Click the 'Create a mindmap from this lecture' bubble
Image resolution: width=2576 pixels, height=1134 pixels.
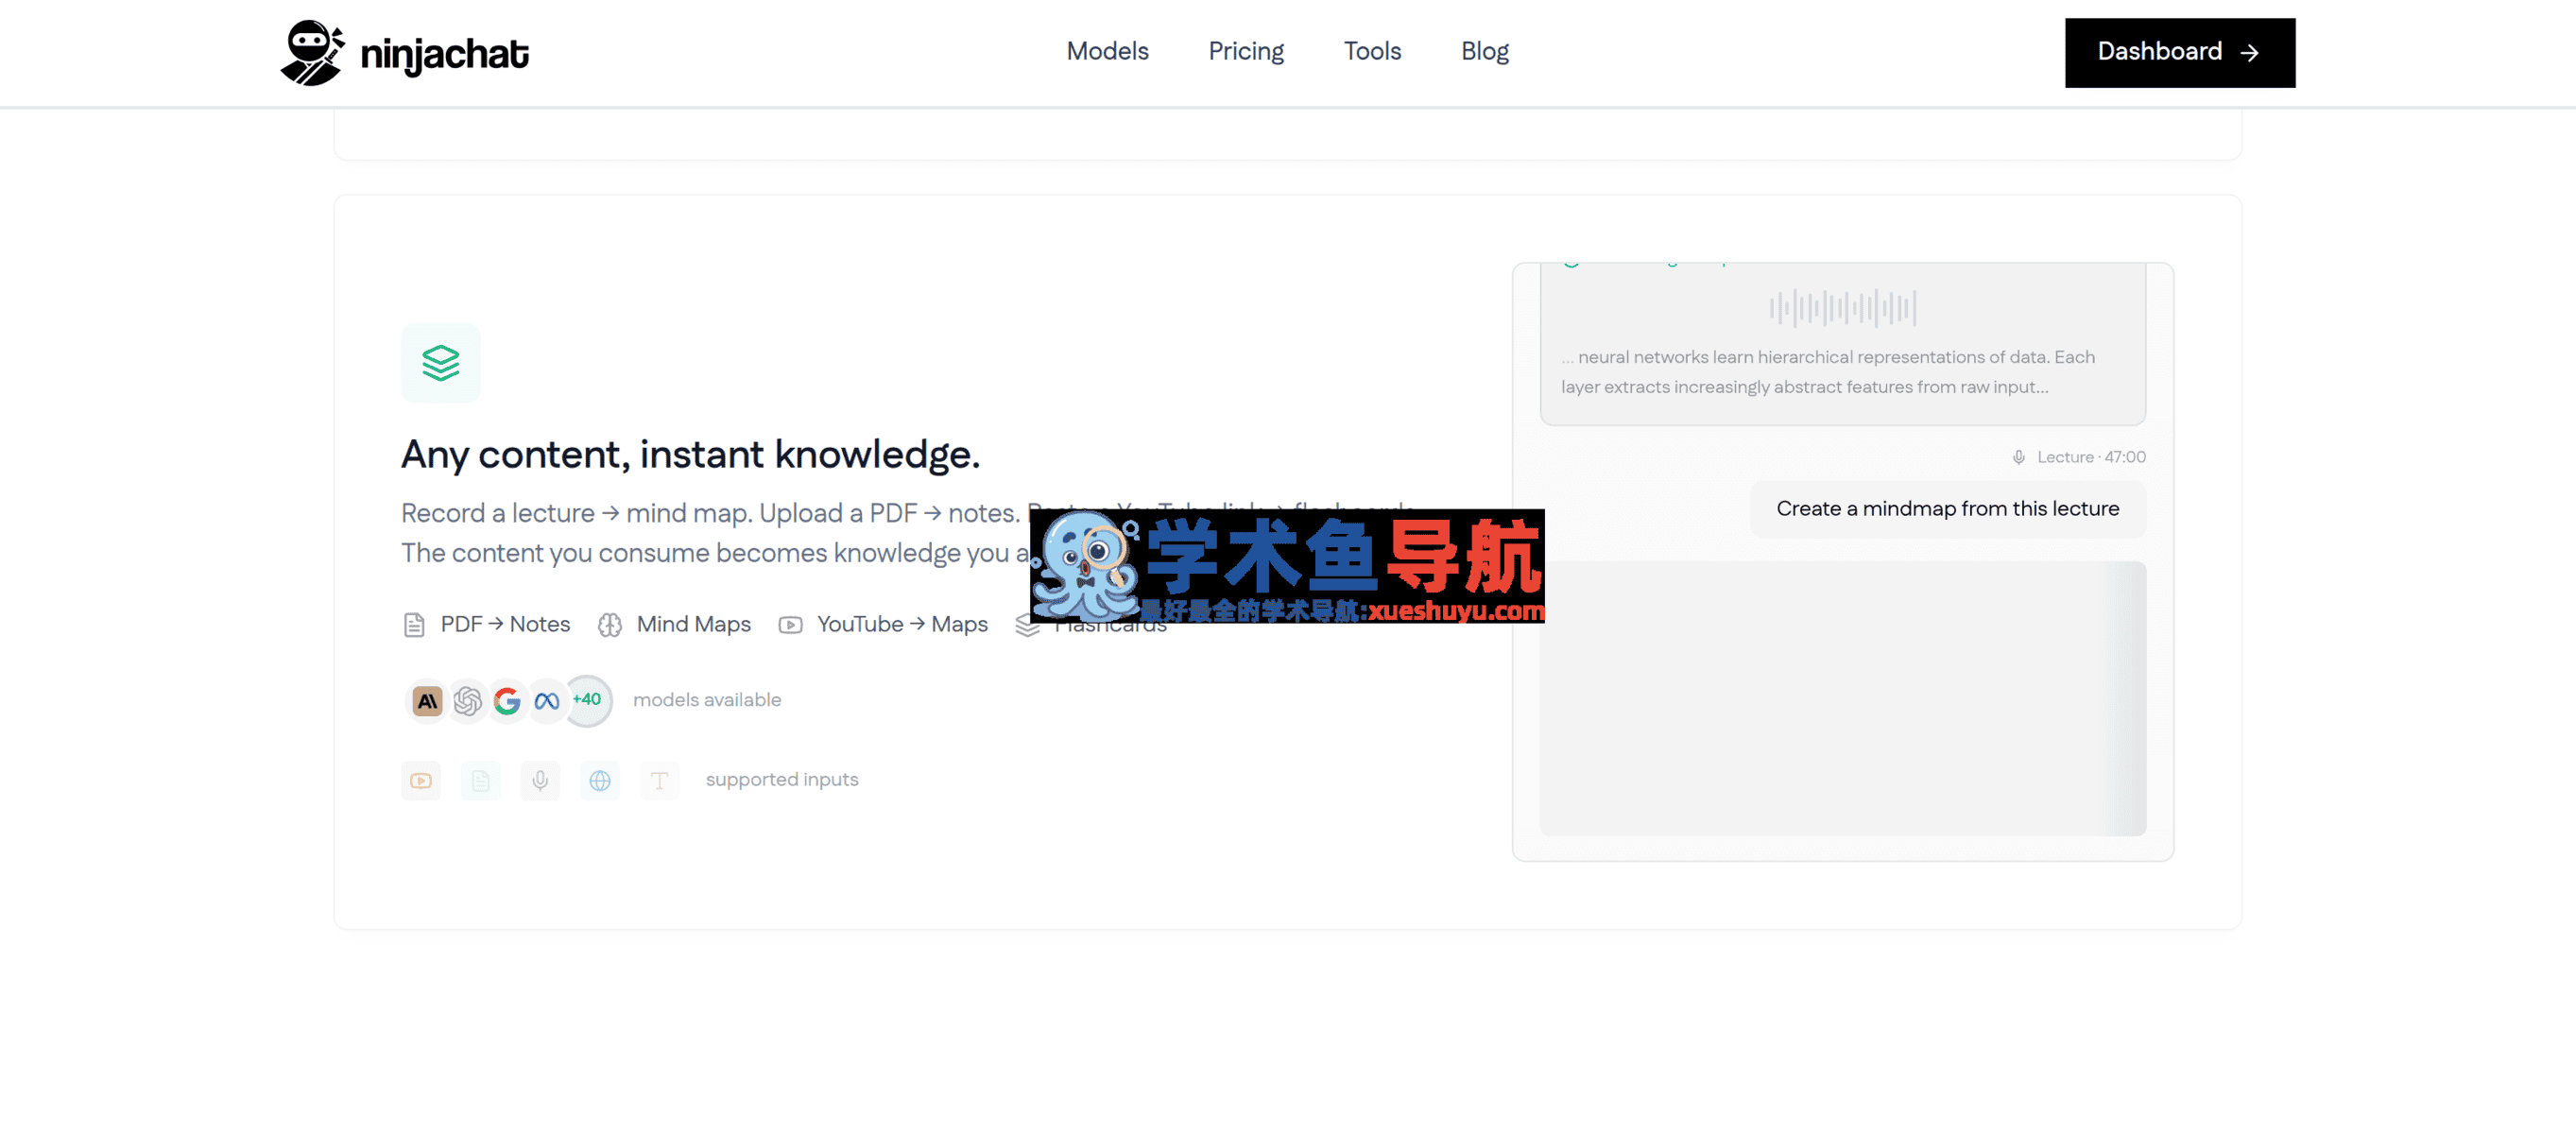click(x=1947, y=509)
